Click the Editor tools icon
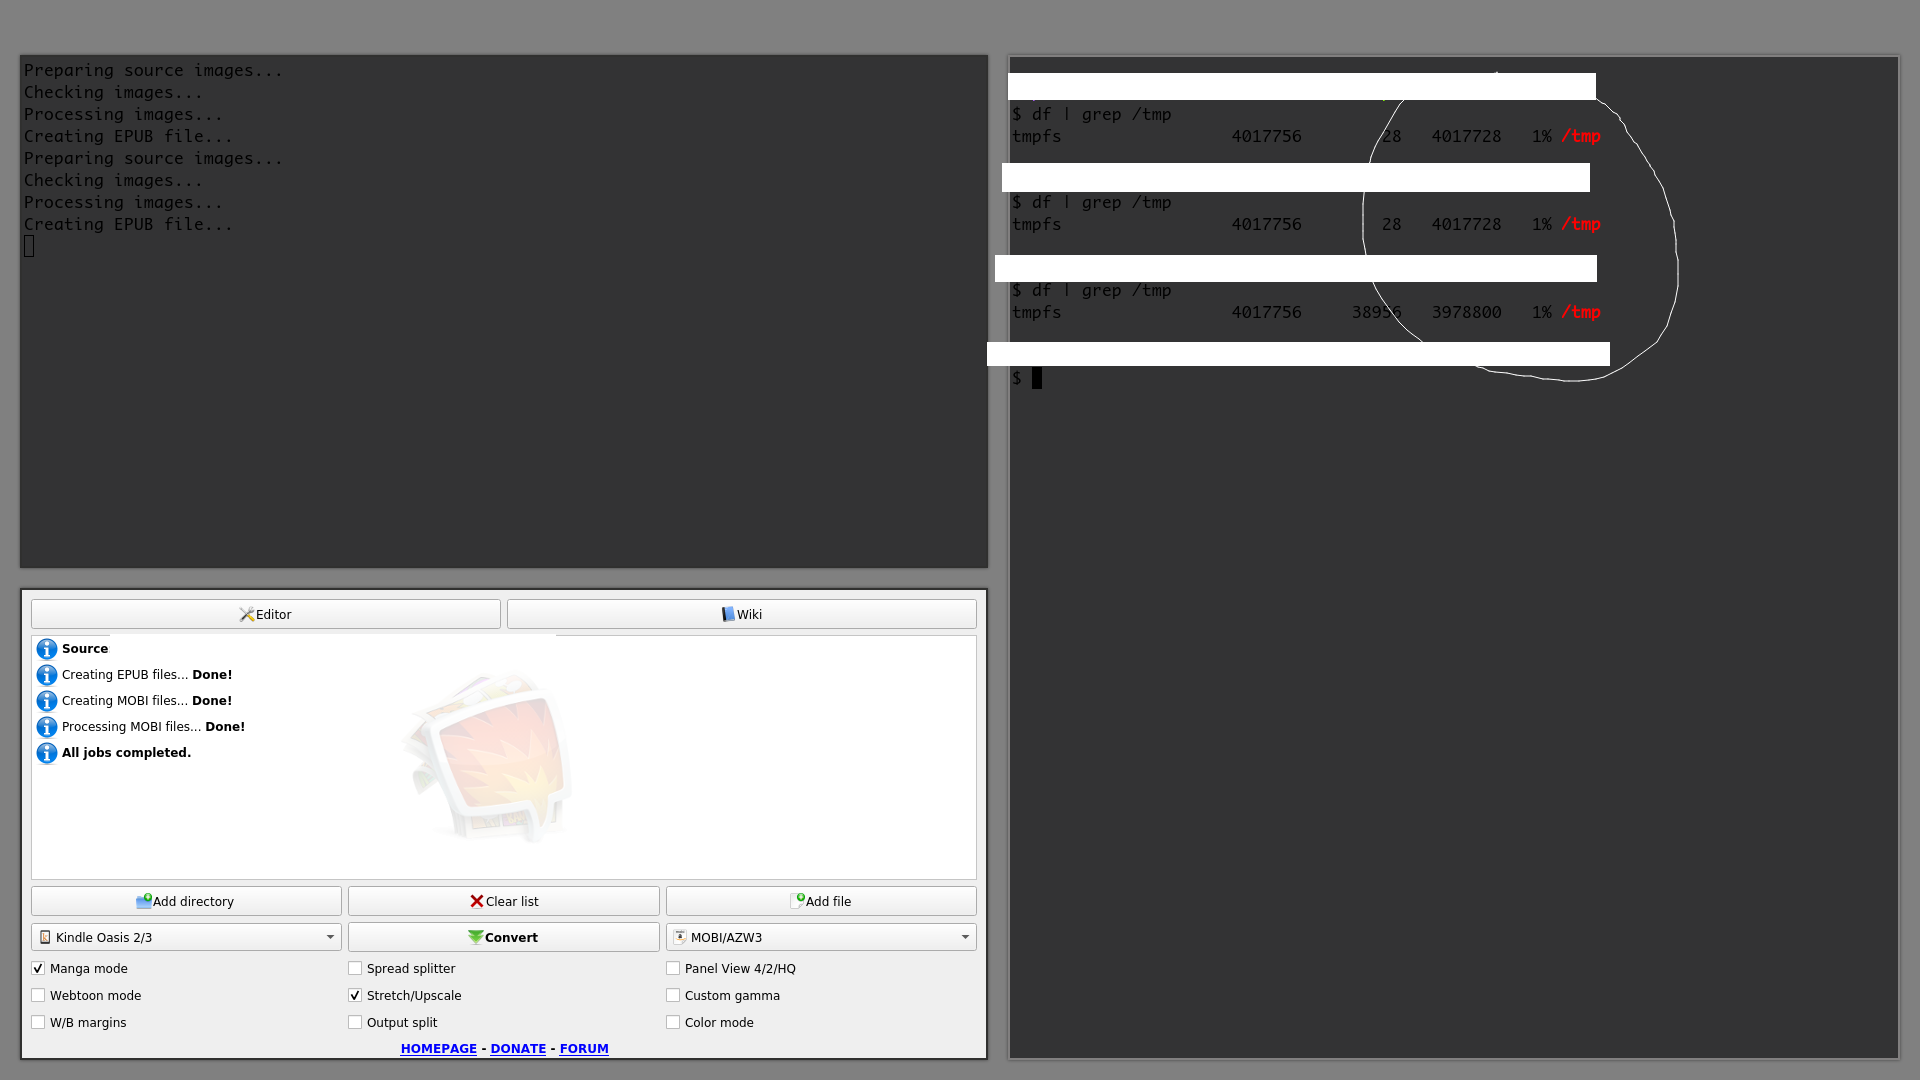Viewport: 1920px width, 1080px height. point(247,614)
